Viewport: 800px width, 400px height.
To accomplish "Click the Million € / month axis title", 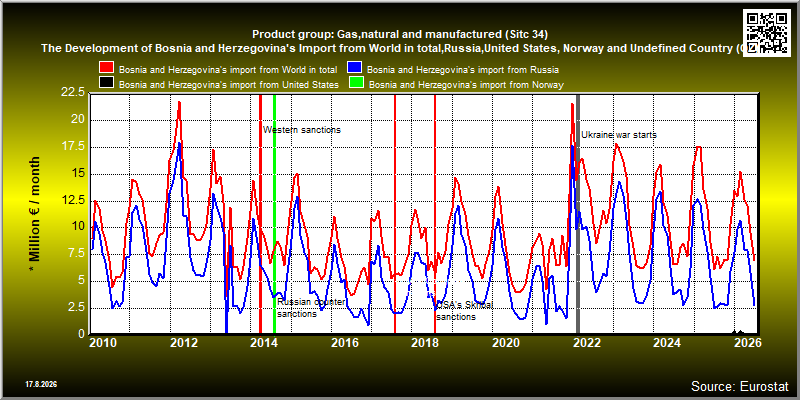I will coord(34,214).
